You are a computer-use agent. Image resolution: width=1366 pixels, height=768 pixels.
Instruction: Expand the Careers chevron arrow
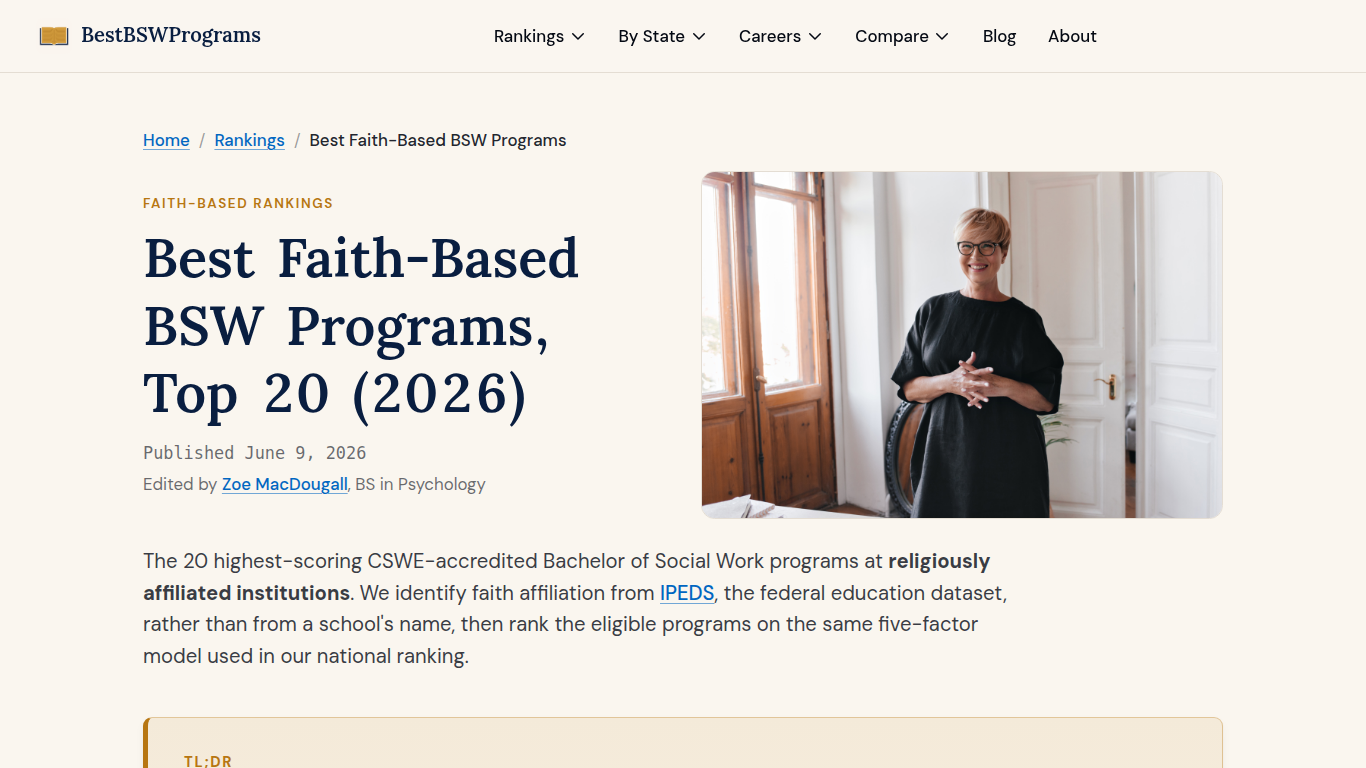815,36
